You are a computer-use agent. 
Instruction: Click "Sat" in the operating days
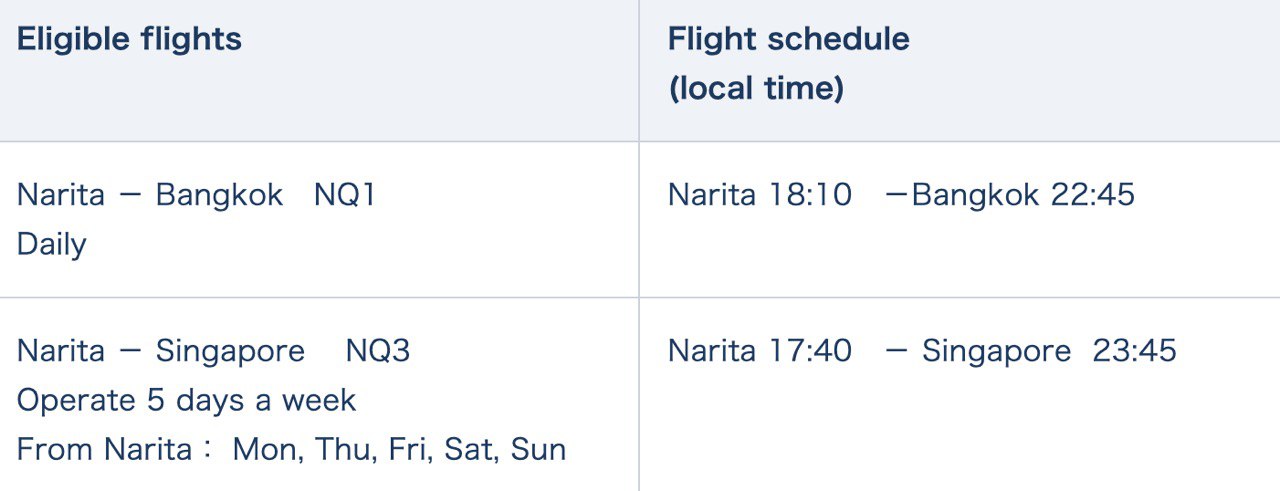coord(470,449)
